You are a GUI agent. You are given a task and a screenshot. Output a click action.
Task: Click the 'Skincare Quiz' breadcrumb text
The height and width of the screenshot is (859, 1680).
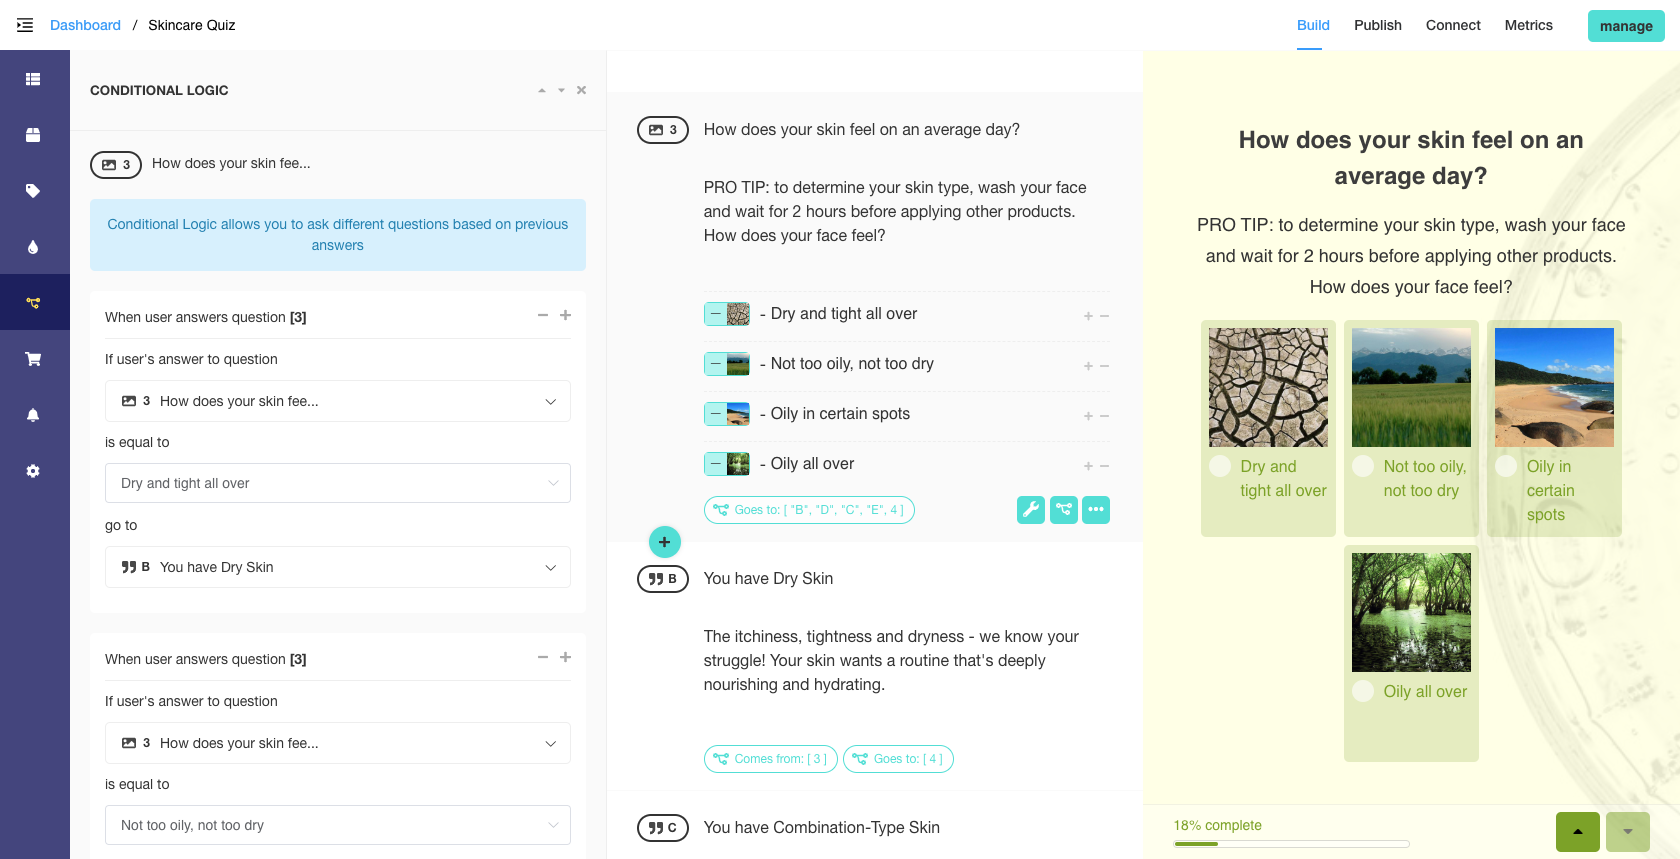192,25
